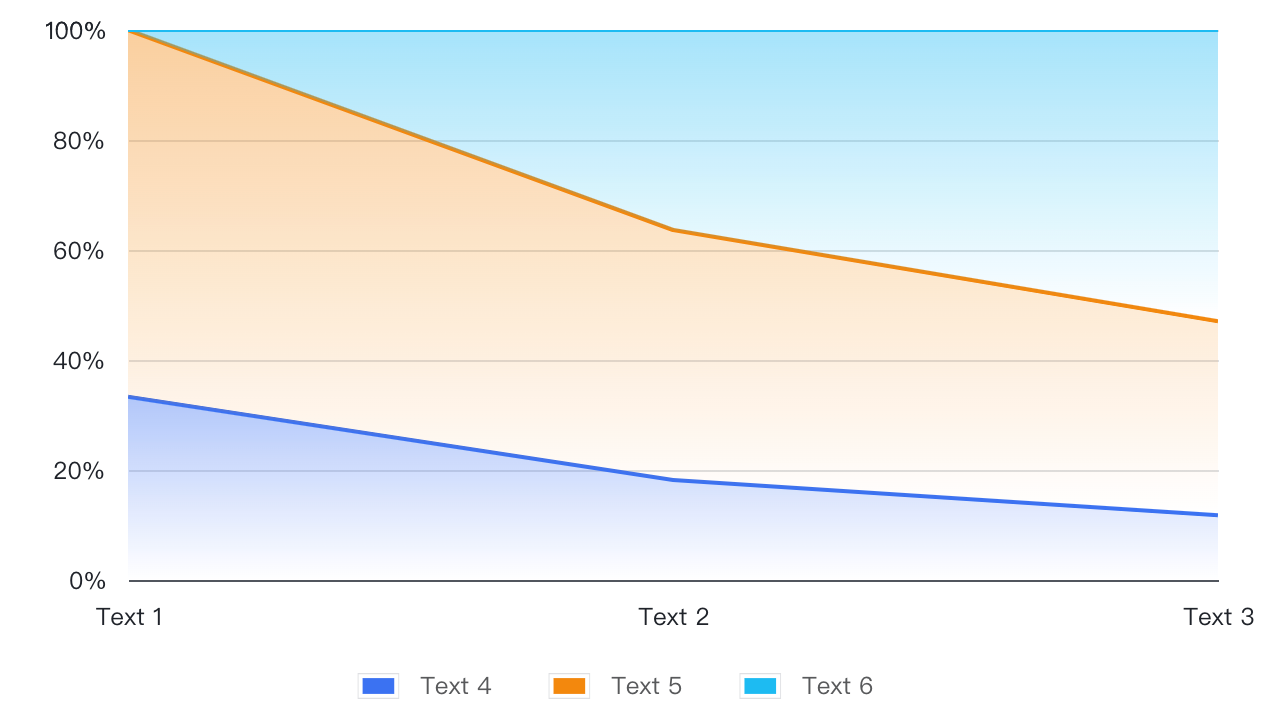Click the 80% y-axis label
This screenshot has height=722, width=1262.
tap(79, 141)
